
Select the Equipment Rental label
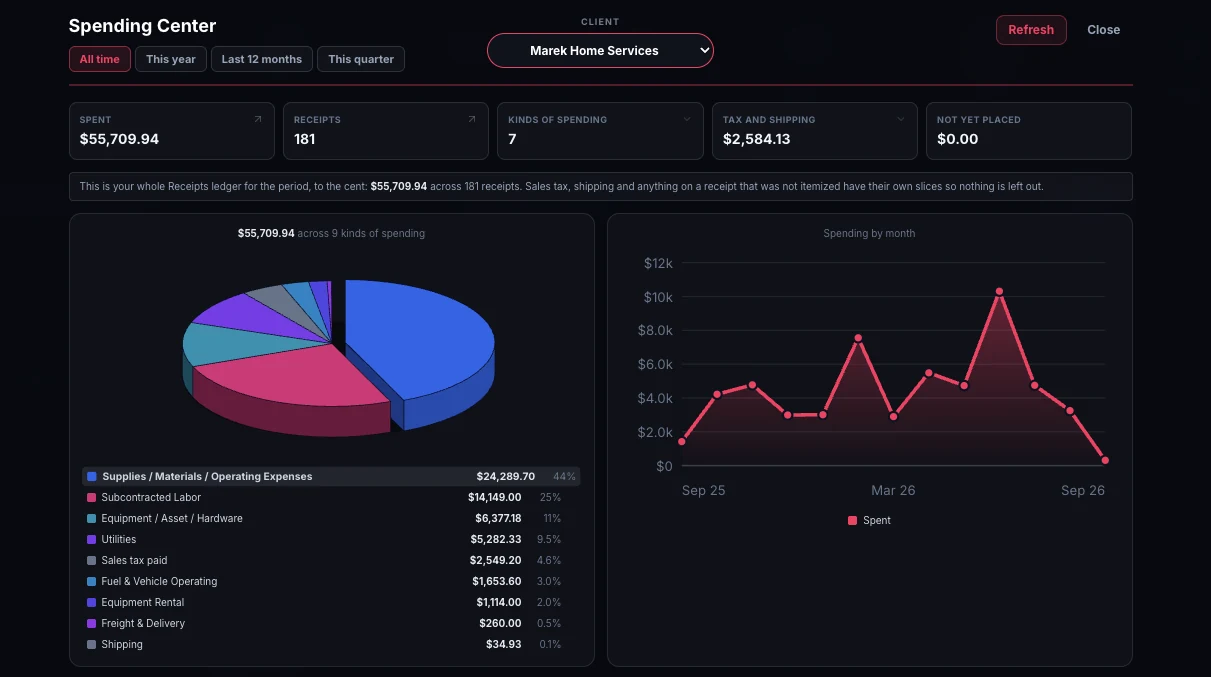143,603
